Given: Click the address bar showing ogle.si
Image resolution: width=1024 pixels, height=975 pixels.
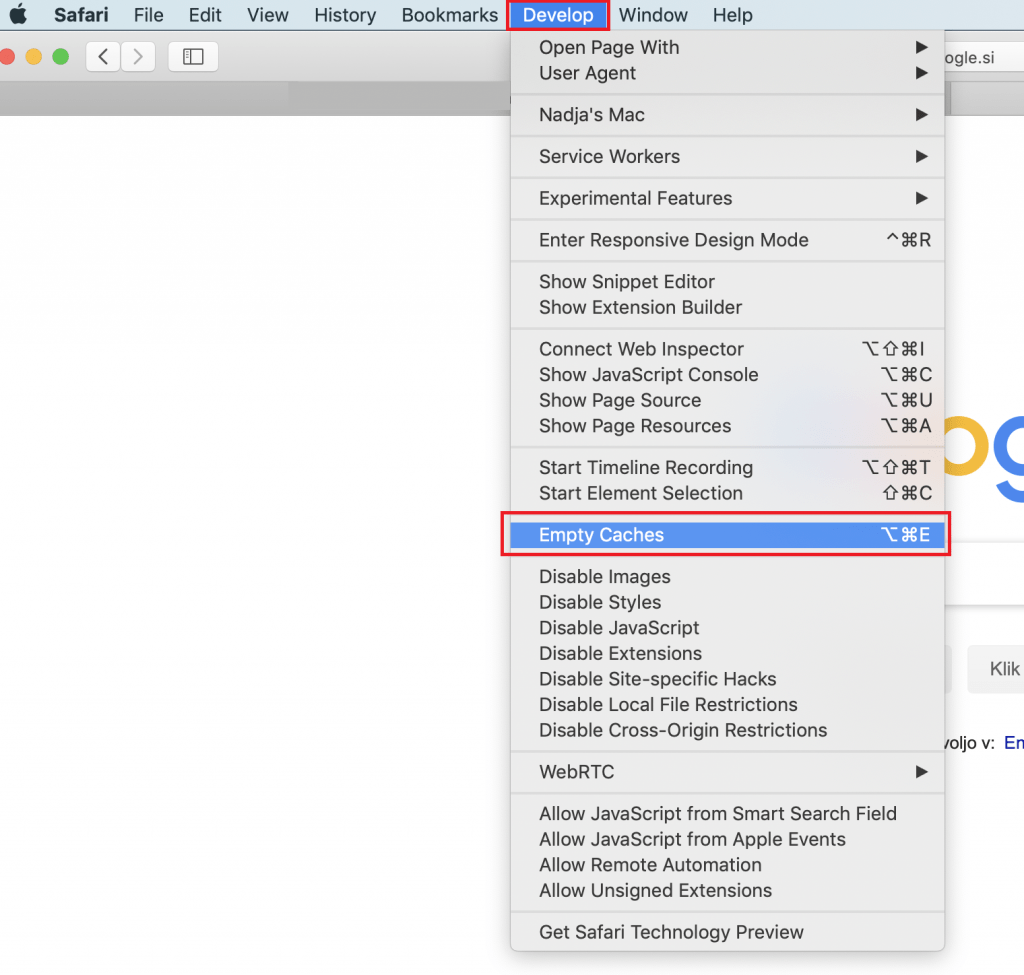Looking at the screenshot, I should coord(984,57).
